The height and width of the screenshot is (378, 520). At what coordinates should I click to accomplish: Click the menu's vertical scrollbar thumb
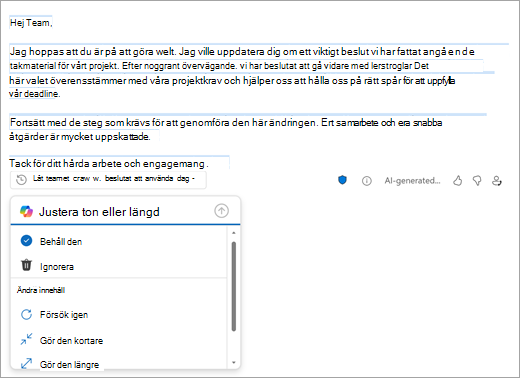pos(234,286)
